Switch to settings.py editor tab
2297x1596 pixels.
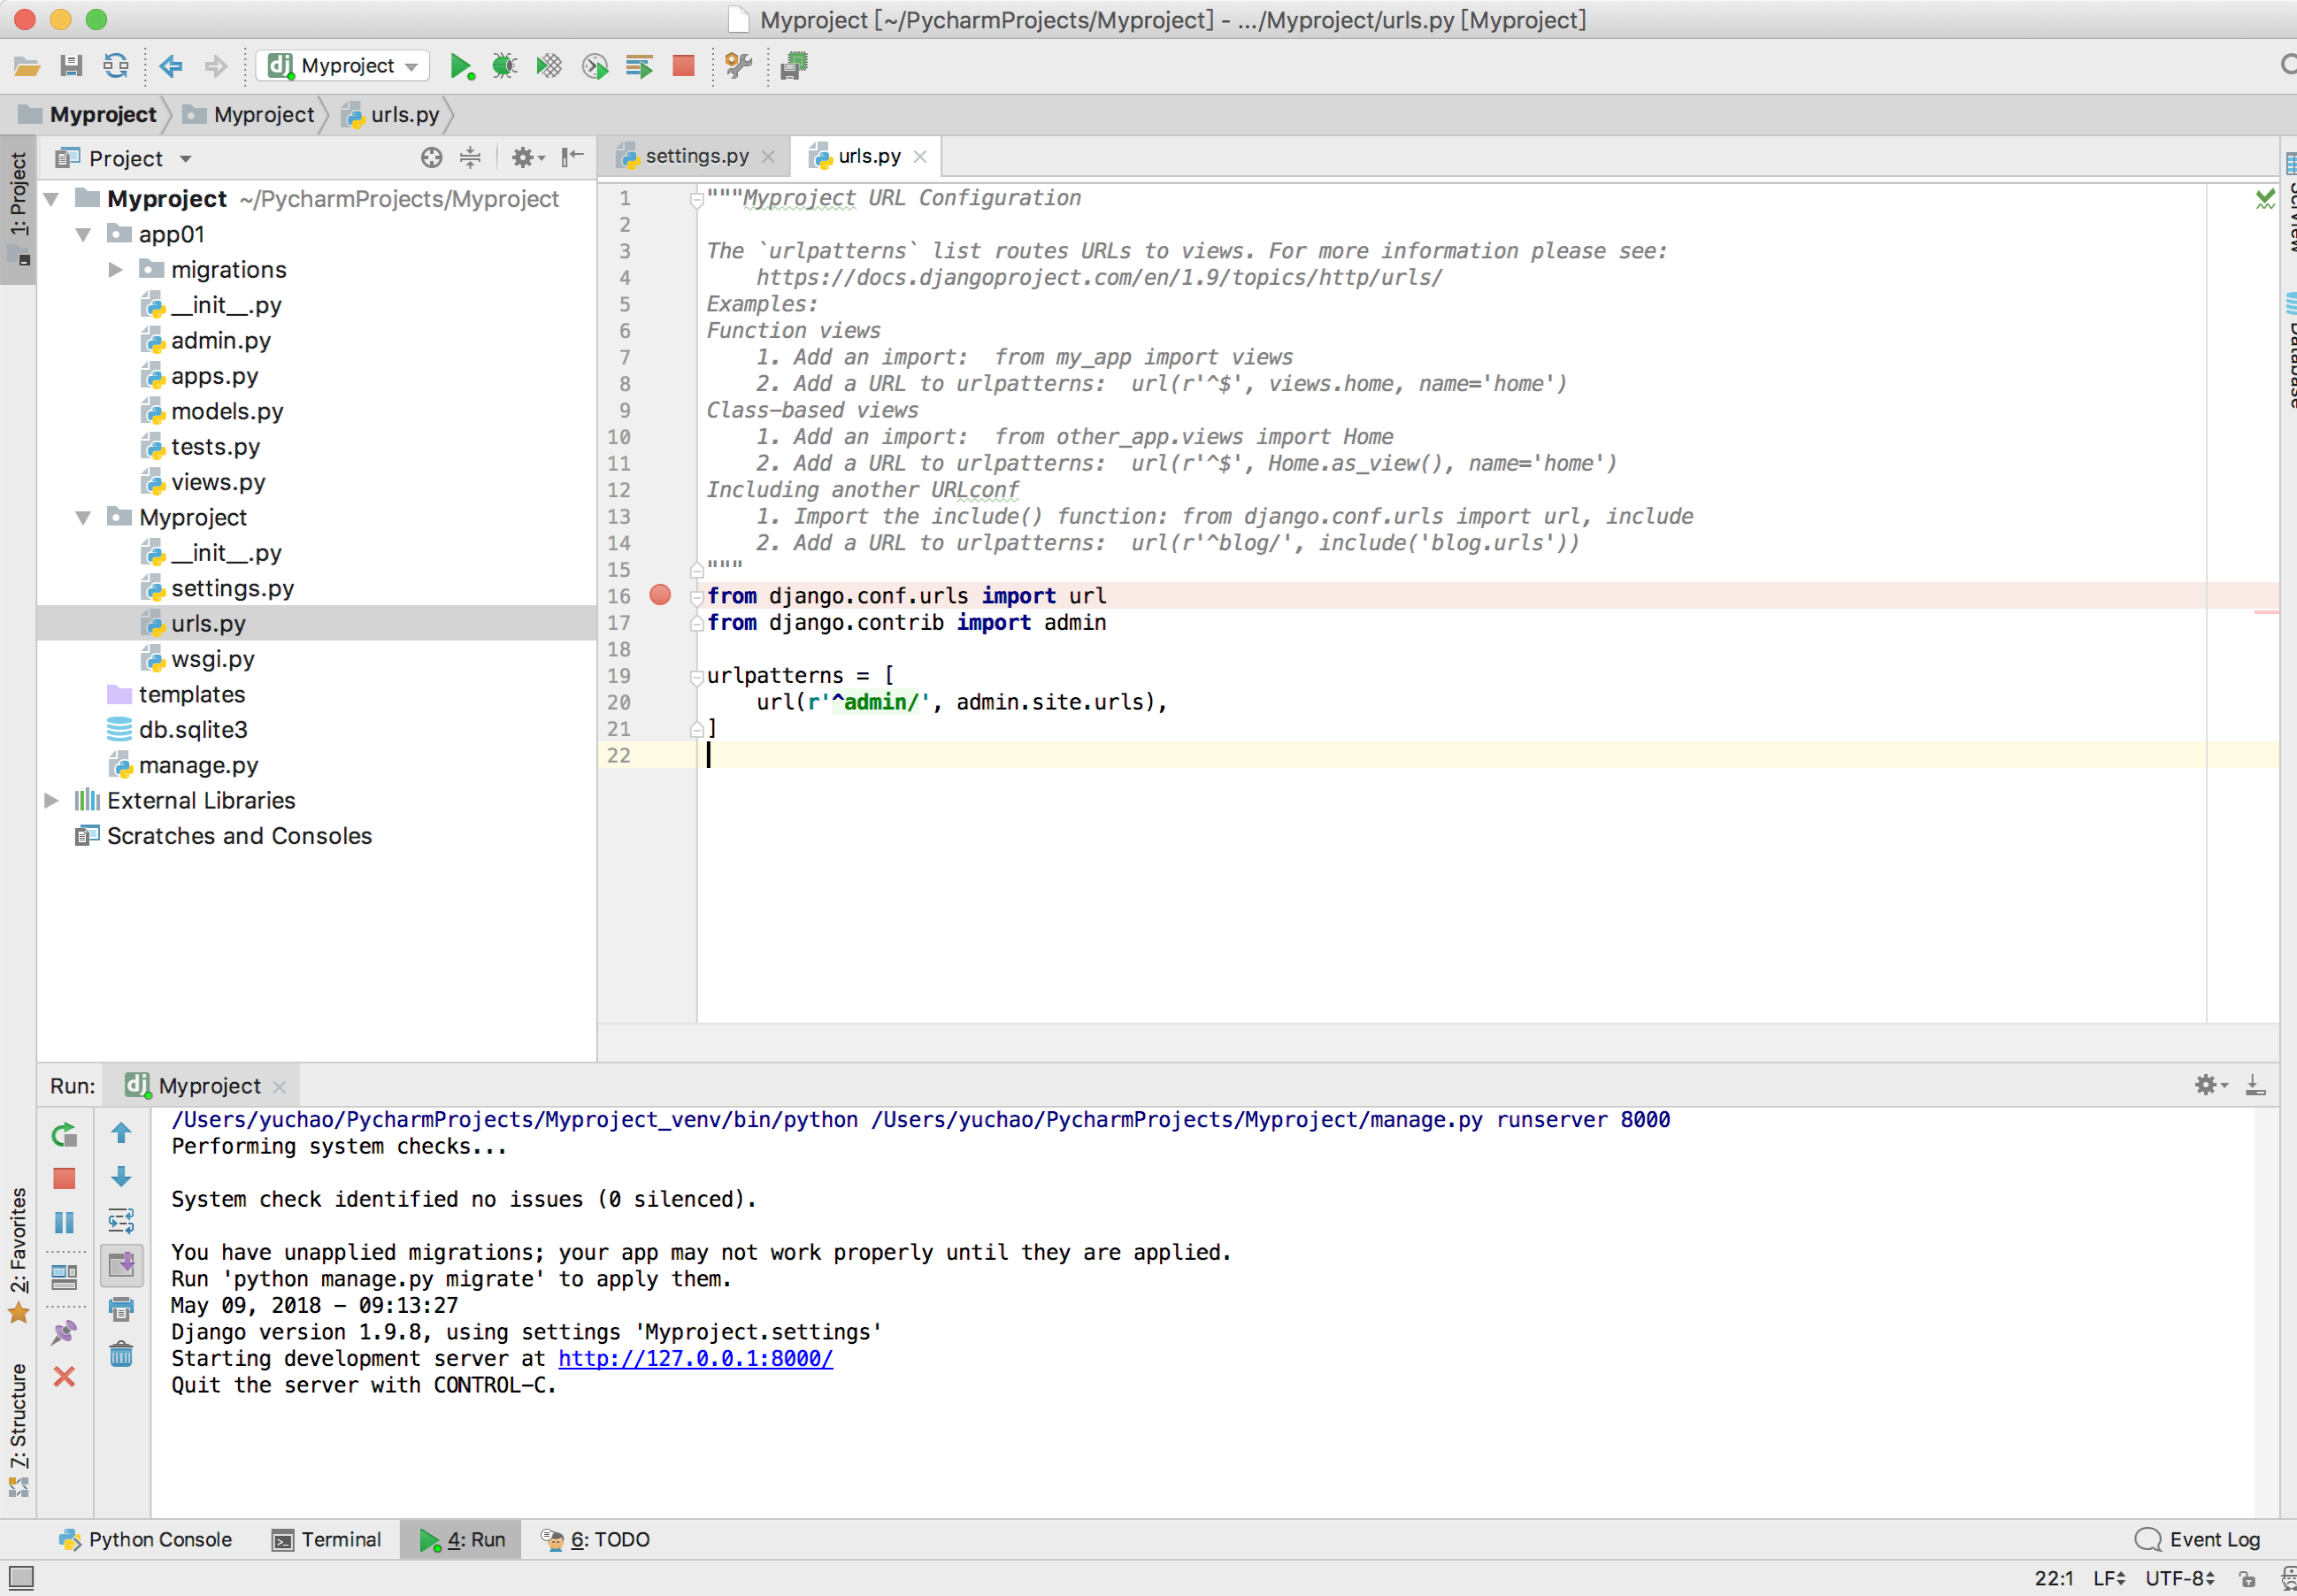click(x=695, y=156)
